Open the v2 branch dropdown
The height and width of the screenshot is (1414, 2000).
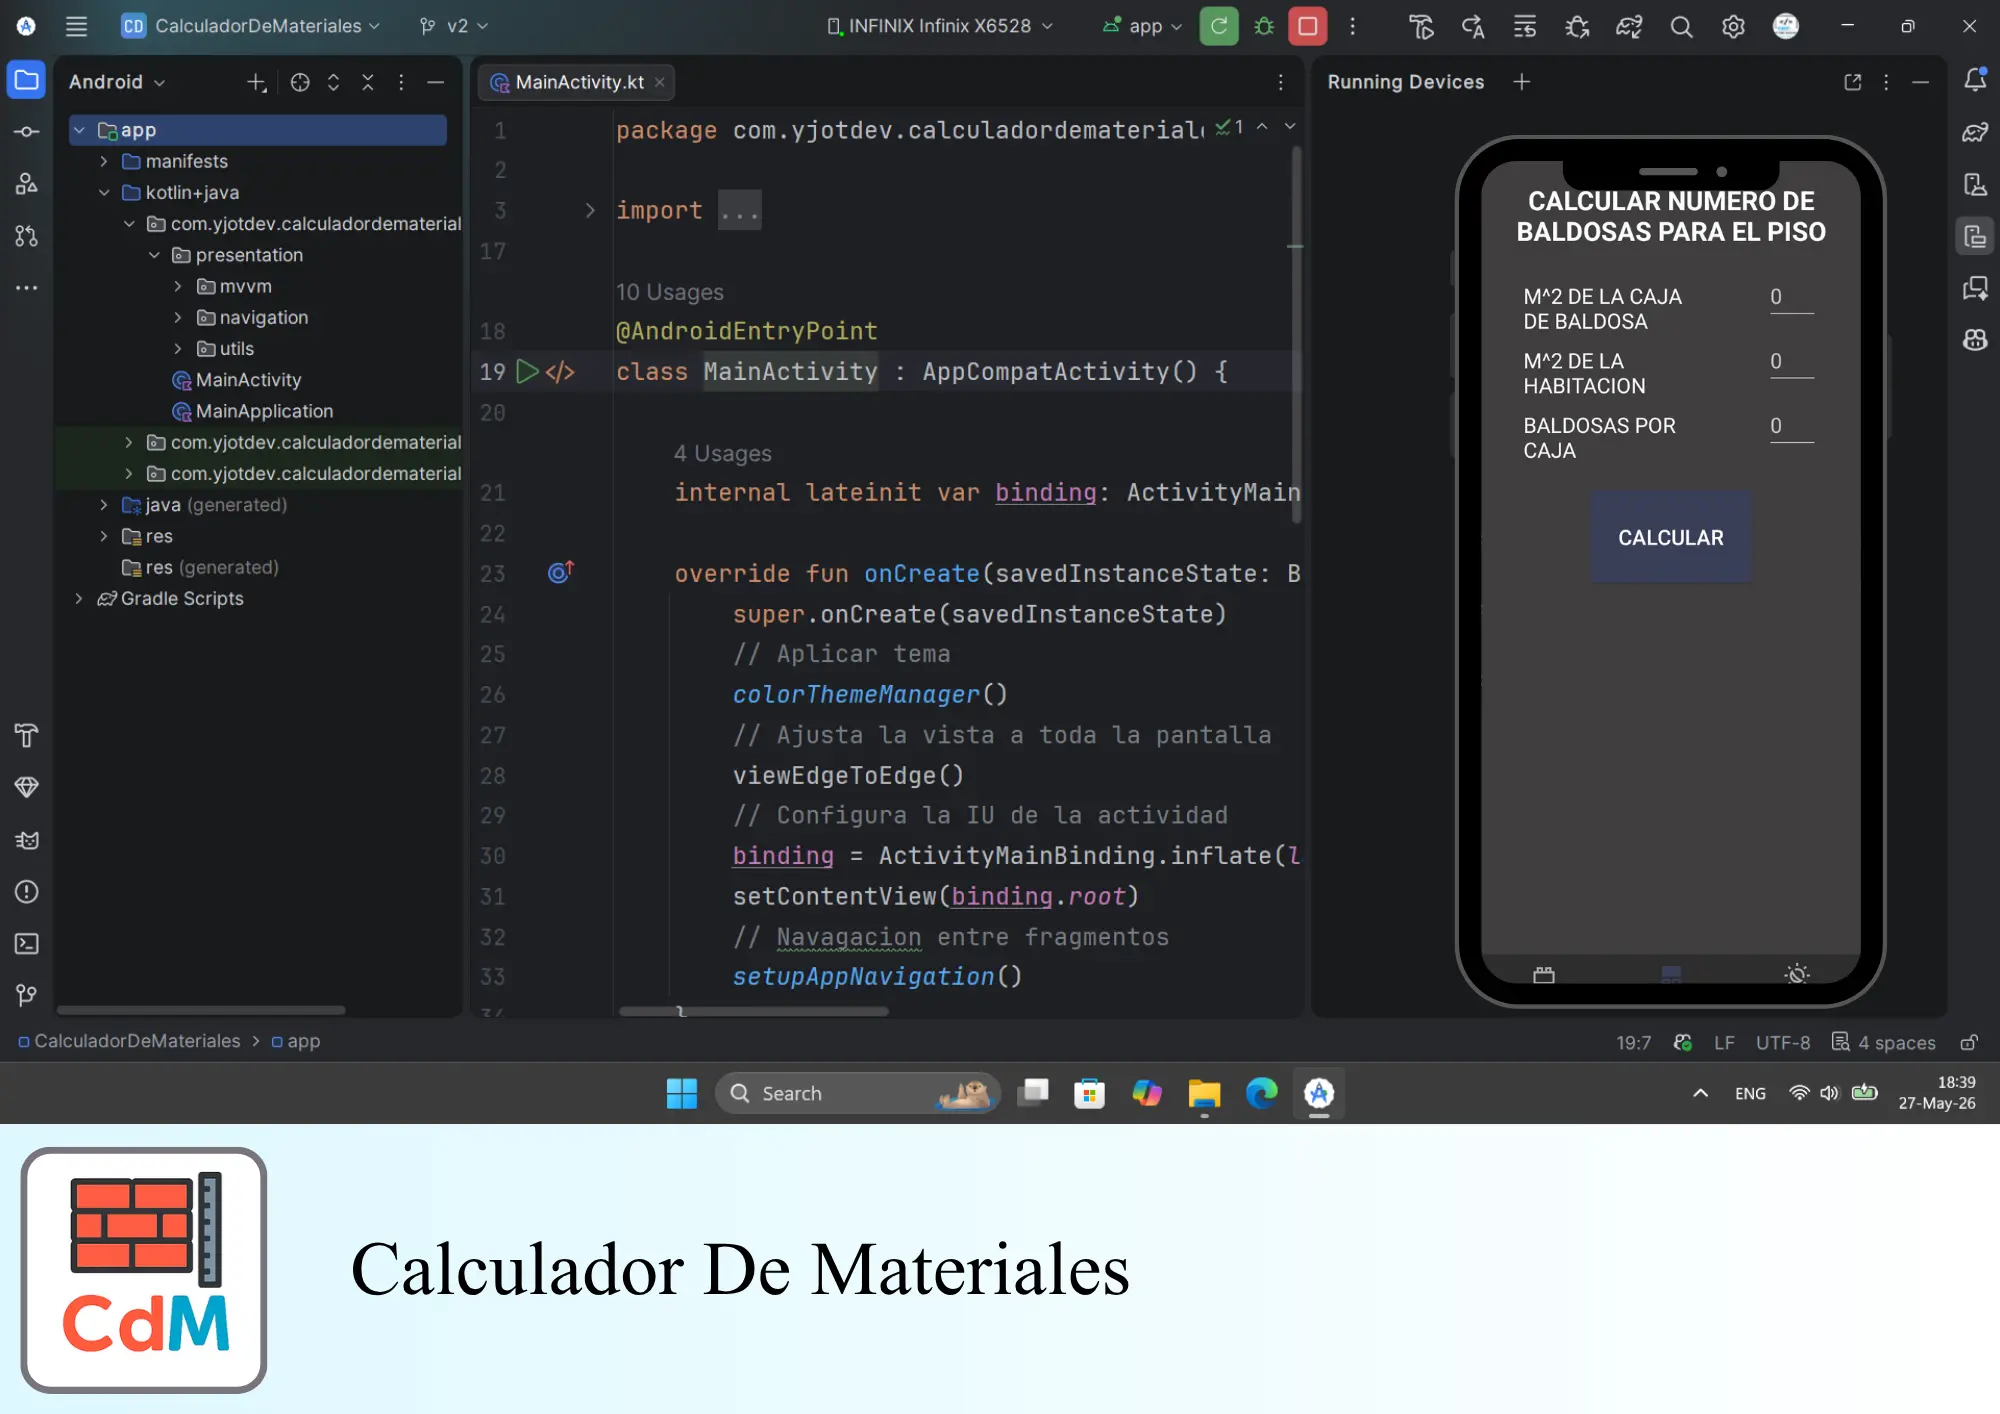point(453,26)
